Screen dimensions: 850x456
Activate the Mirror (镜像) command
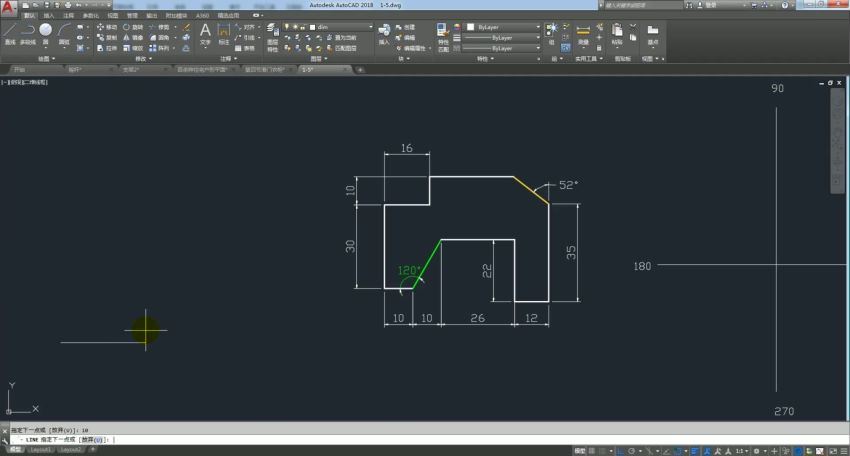[x=133, y=37]
